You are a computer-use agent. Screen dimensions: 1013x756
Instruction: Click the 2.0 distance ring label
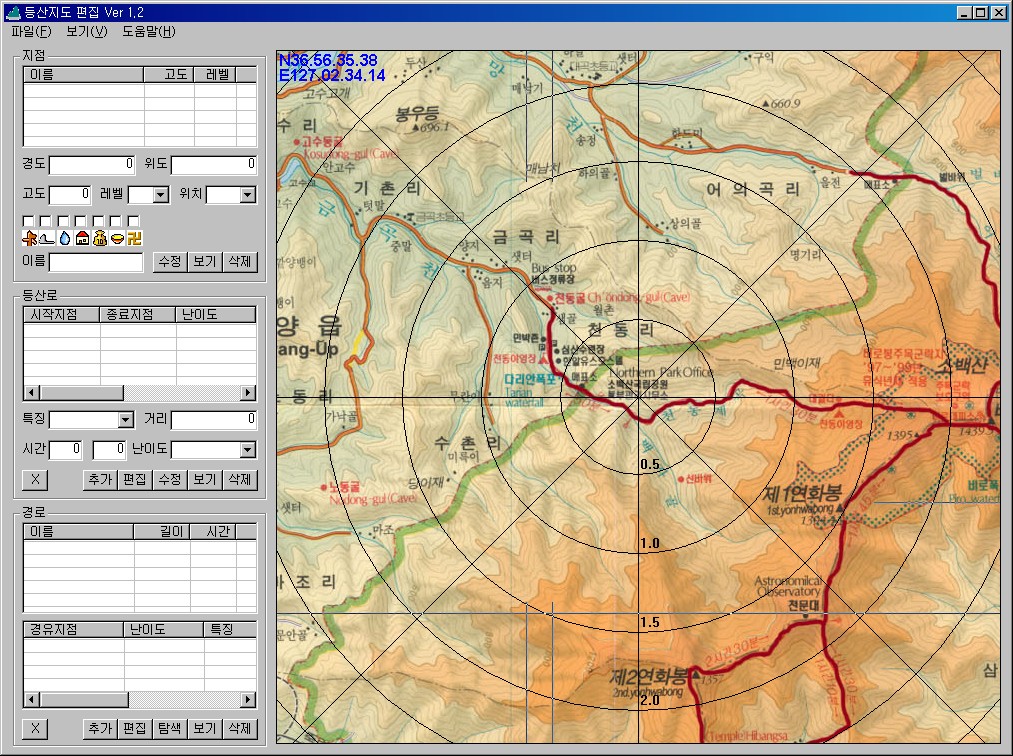(x=649, y=700)
